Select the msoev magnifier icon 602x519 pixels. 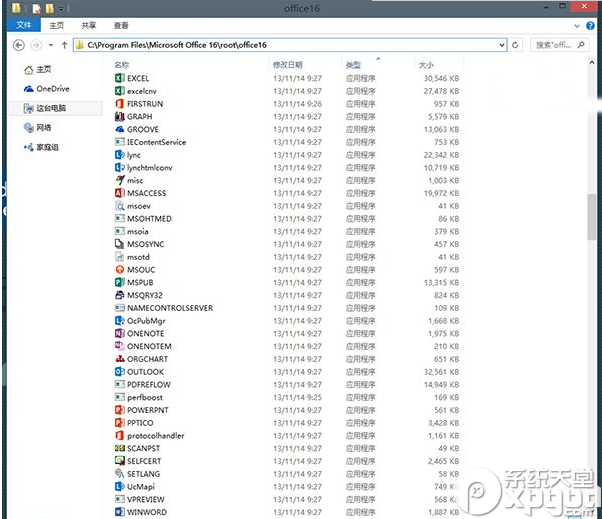tap(120, 206)
